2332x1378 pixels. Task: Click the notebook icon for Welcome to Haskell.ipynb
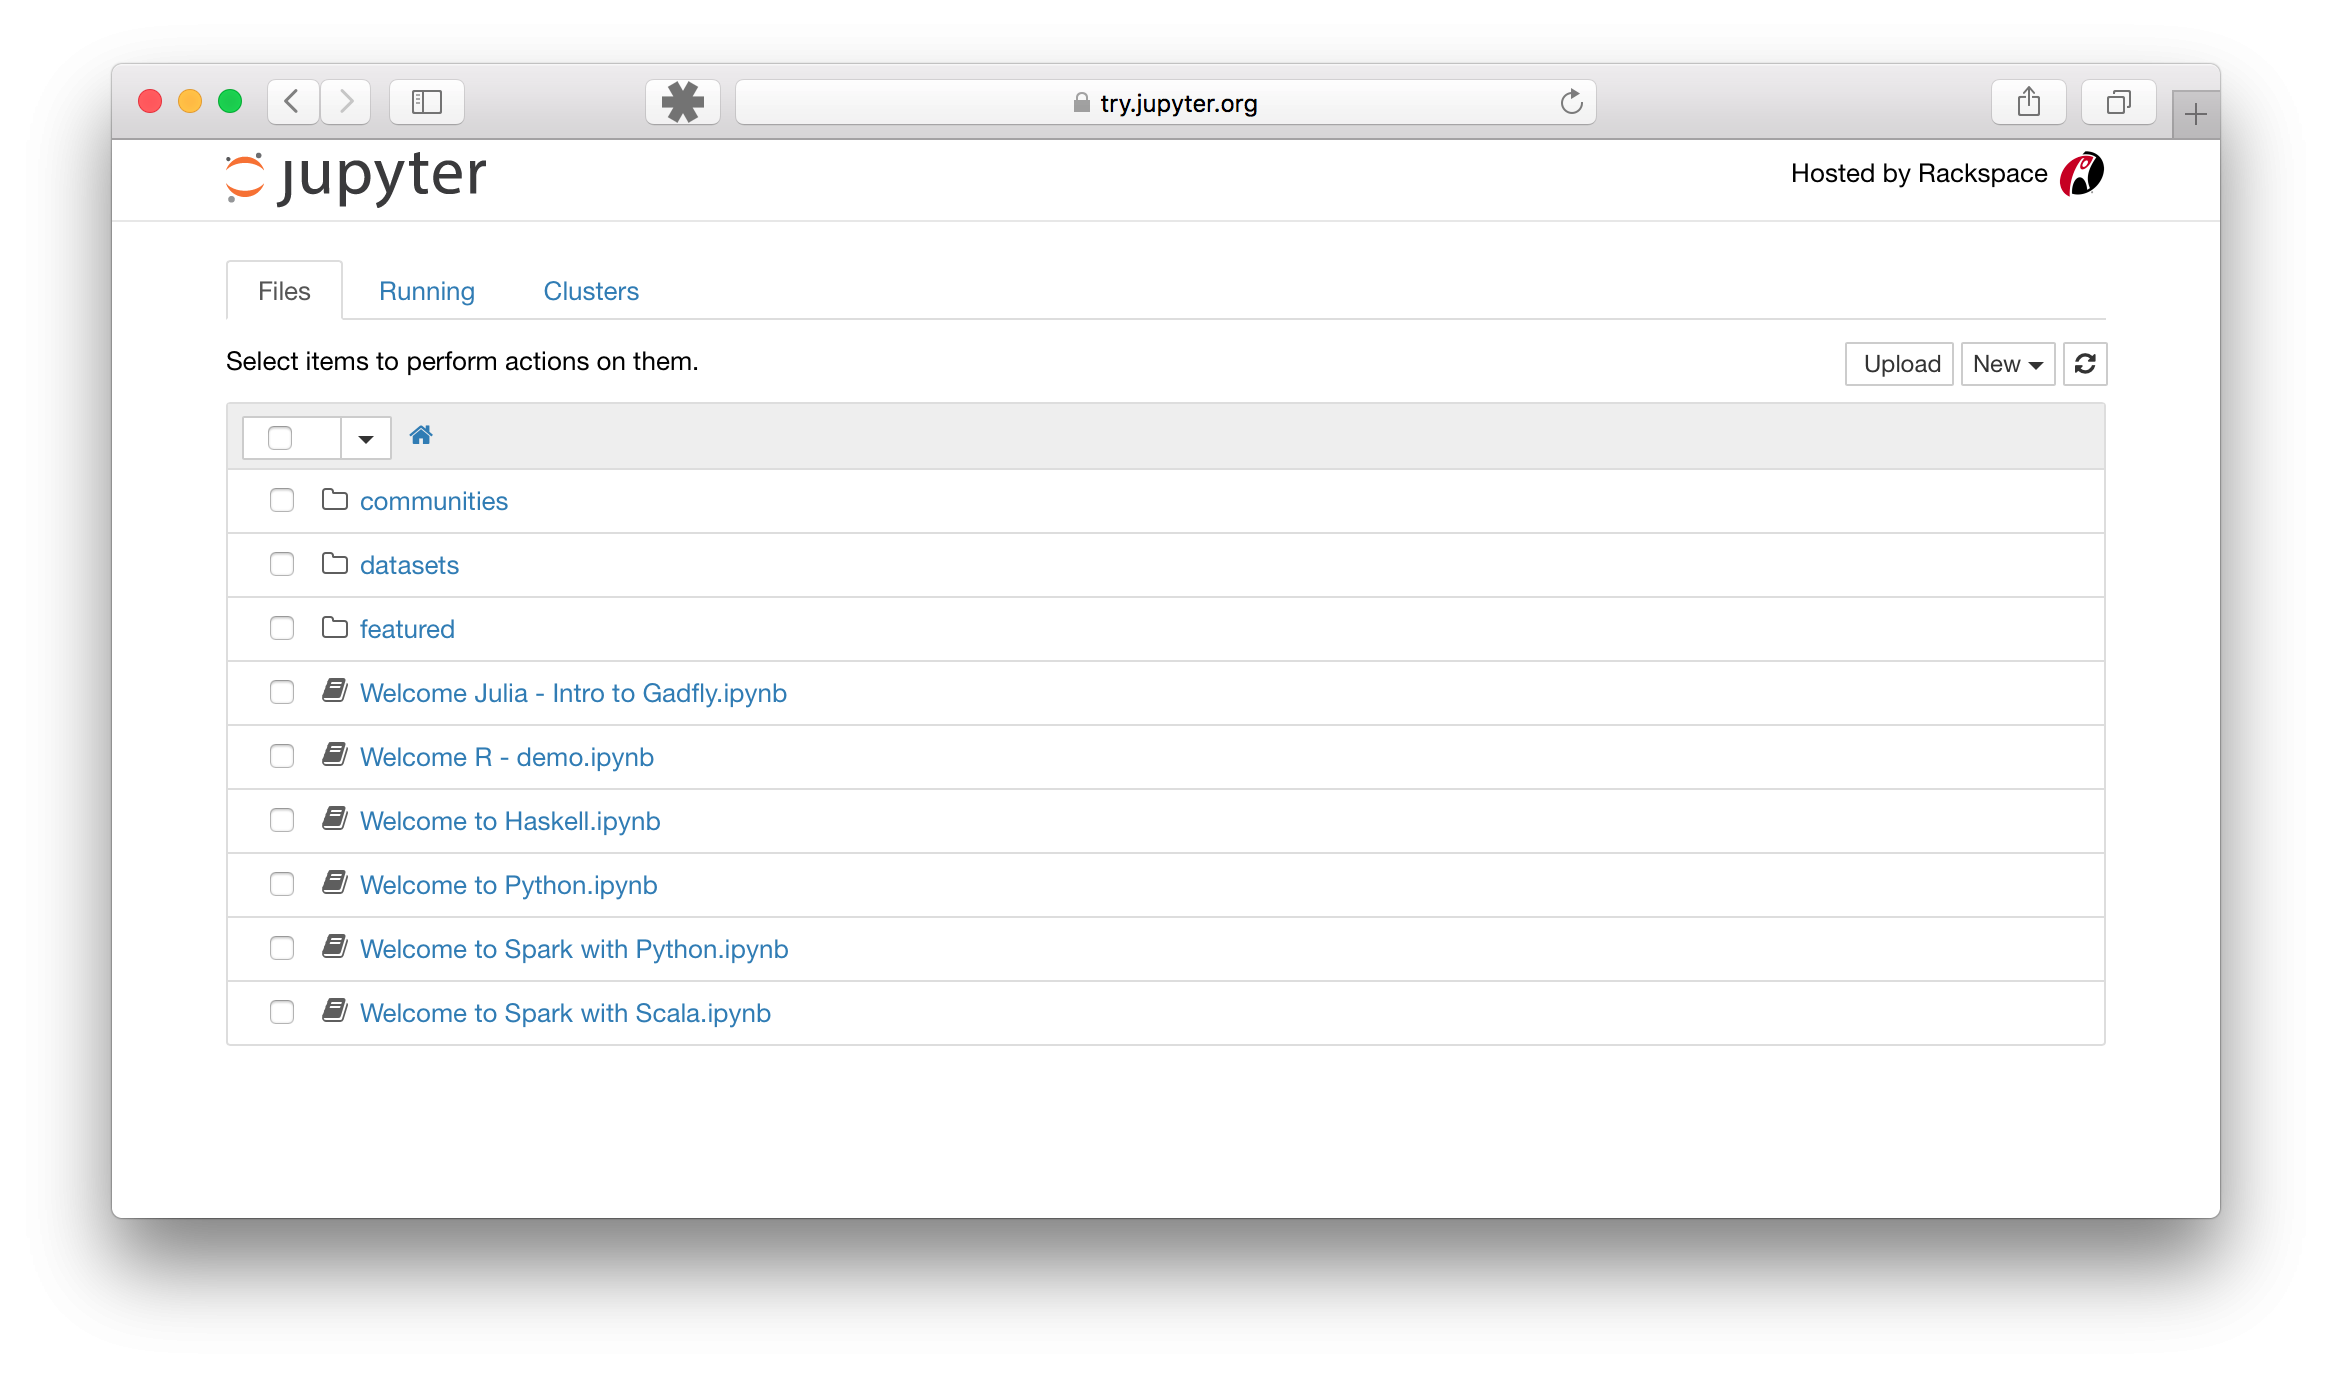335,820
